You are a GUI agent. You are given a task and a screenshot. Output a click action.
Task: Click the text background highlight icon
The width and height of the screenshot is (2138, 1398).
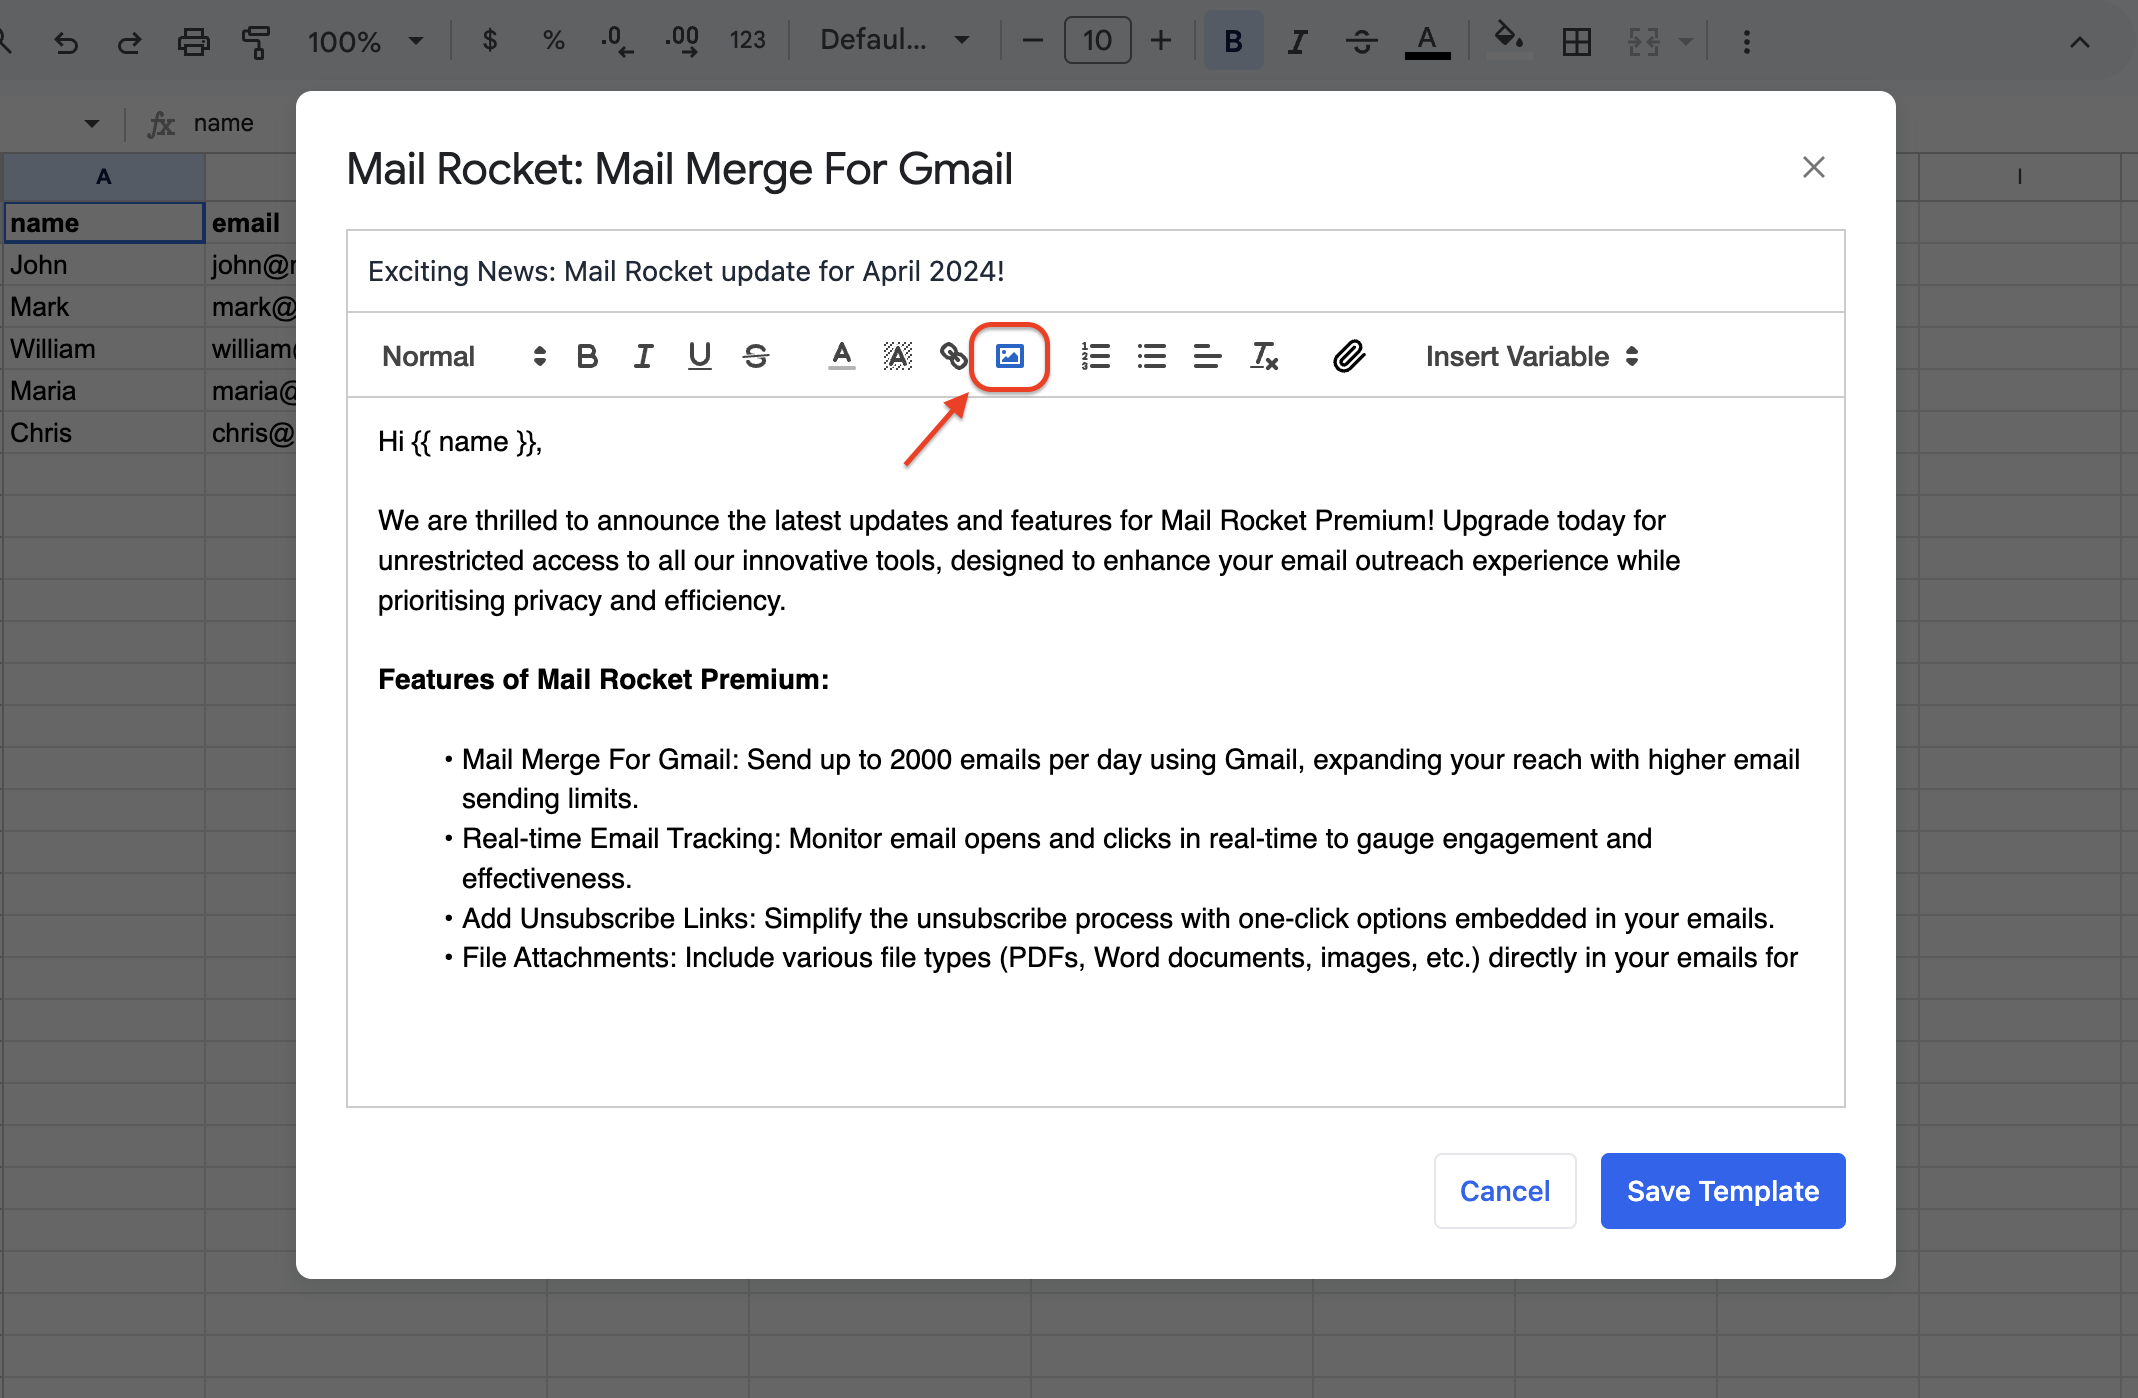[897, 356]
